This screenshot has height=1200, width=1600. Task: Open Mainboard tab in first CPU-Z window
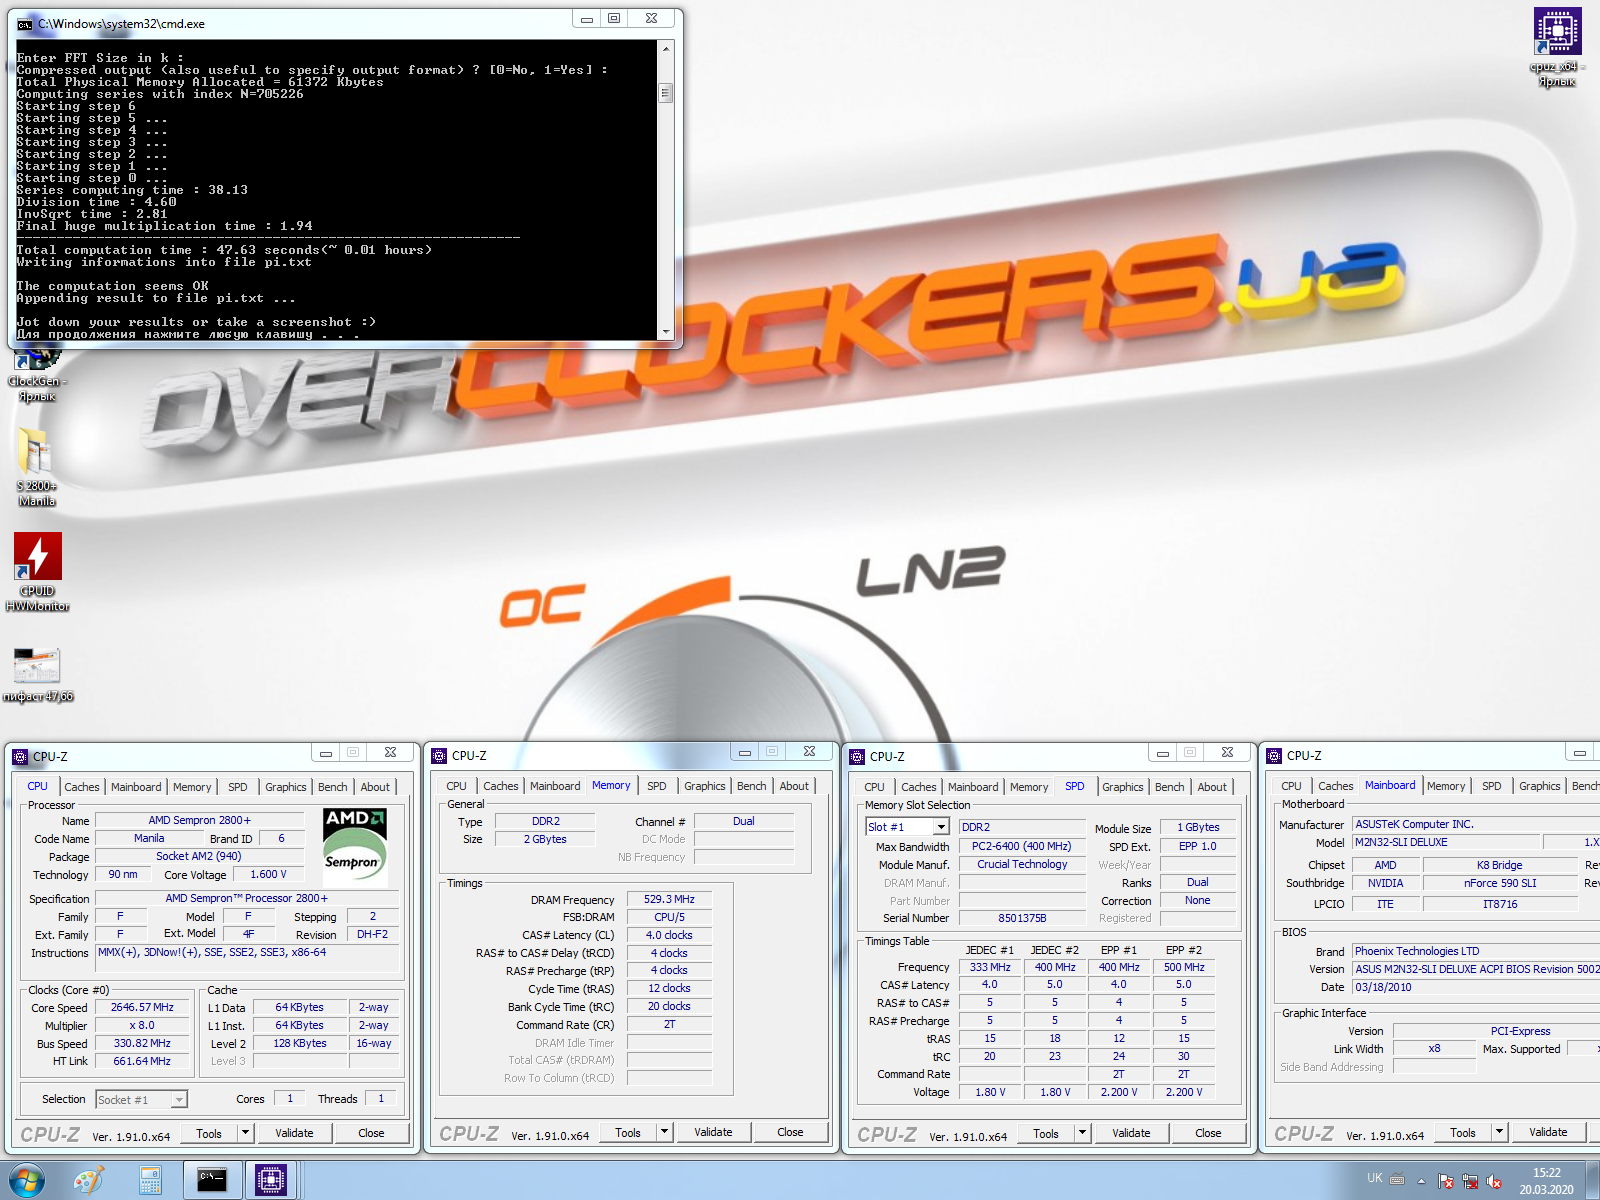tap(136, 787)
